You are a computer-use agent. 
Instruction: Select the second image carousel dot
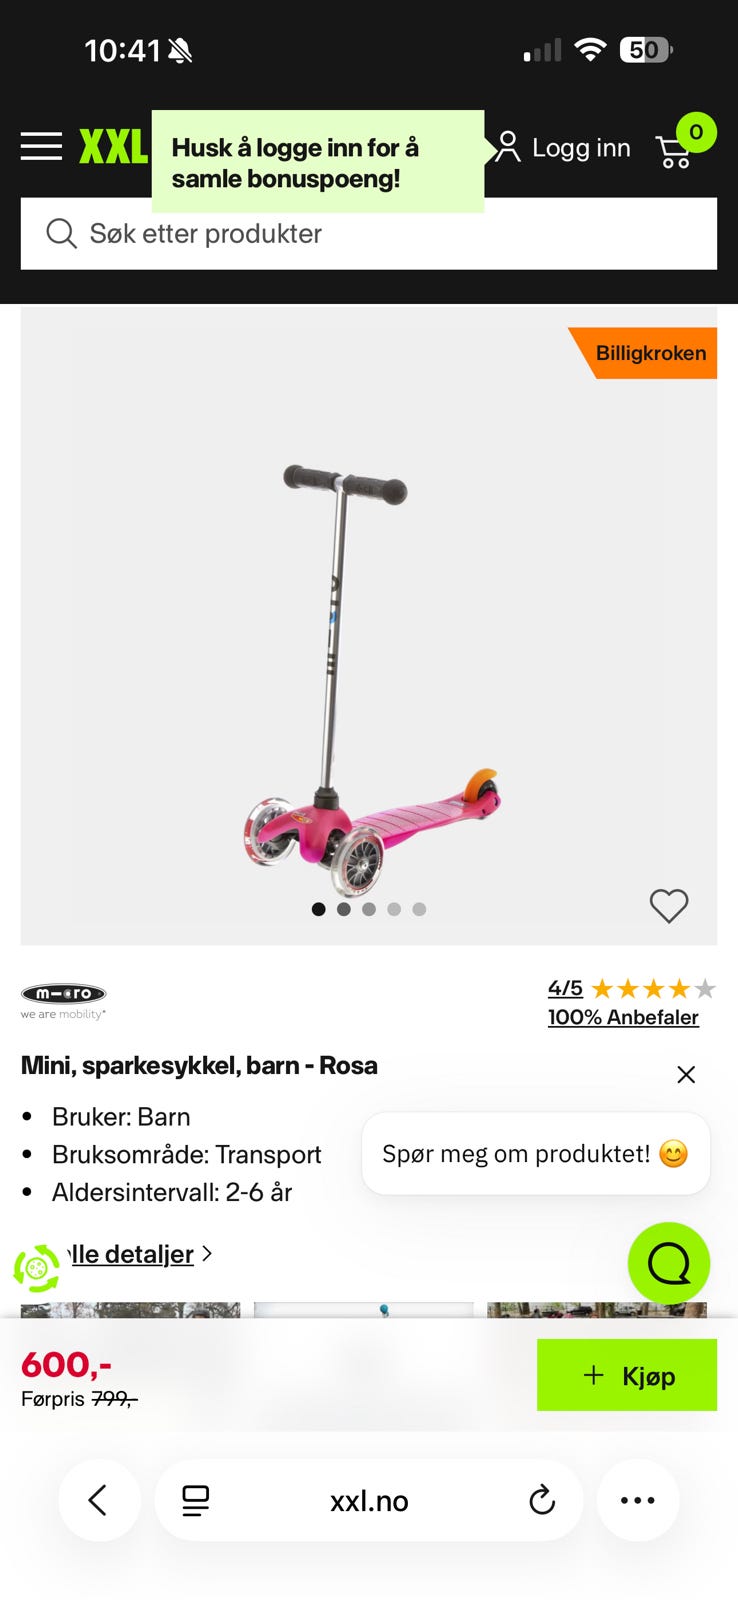[x=344, y=909]
